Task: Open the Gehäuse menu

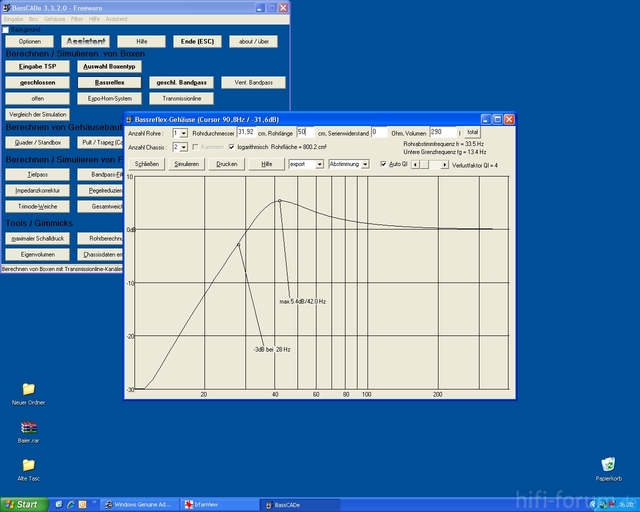Action: pyautogui.click(x=54, y=19)
